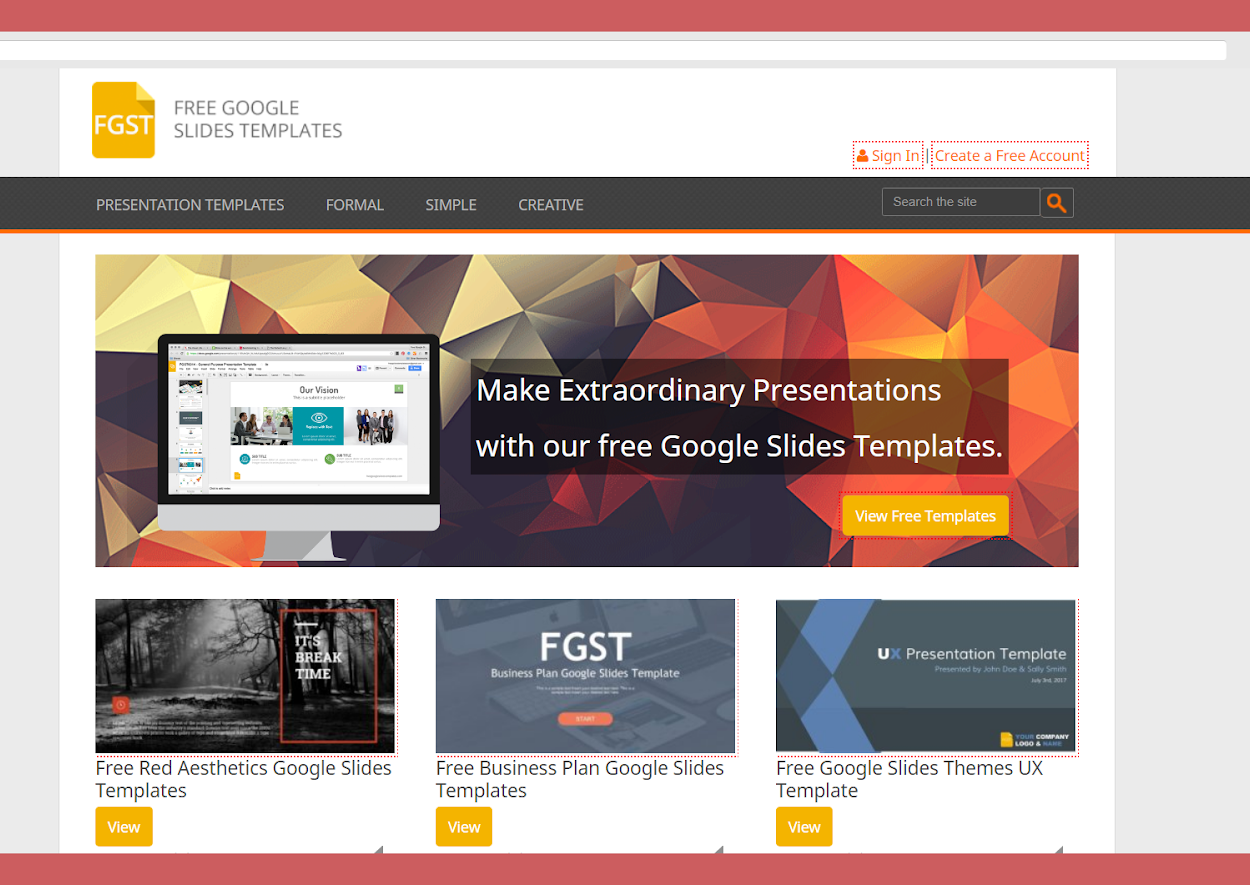Select the Formal navigation item

355,205
